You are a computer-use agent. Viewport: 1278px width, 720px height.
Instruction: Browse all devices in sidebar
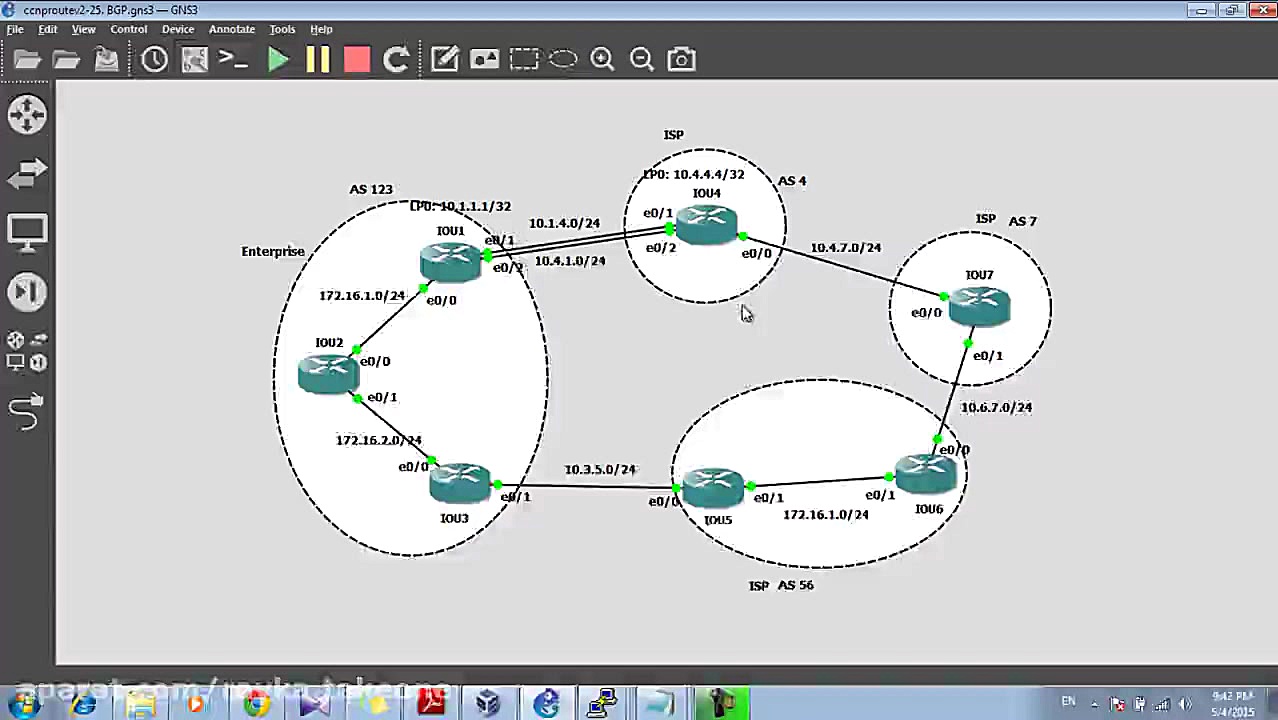tap(27, 351)
